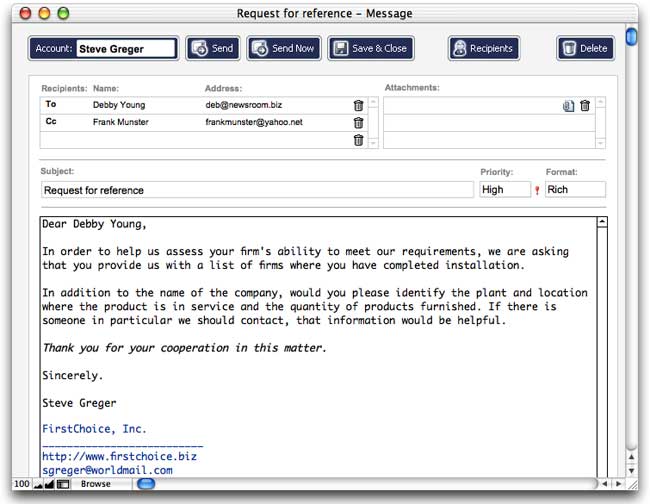Click the 100 zoom level box
The height and width of the screenshot is (504, 650).
[x=22, y=484]
